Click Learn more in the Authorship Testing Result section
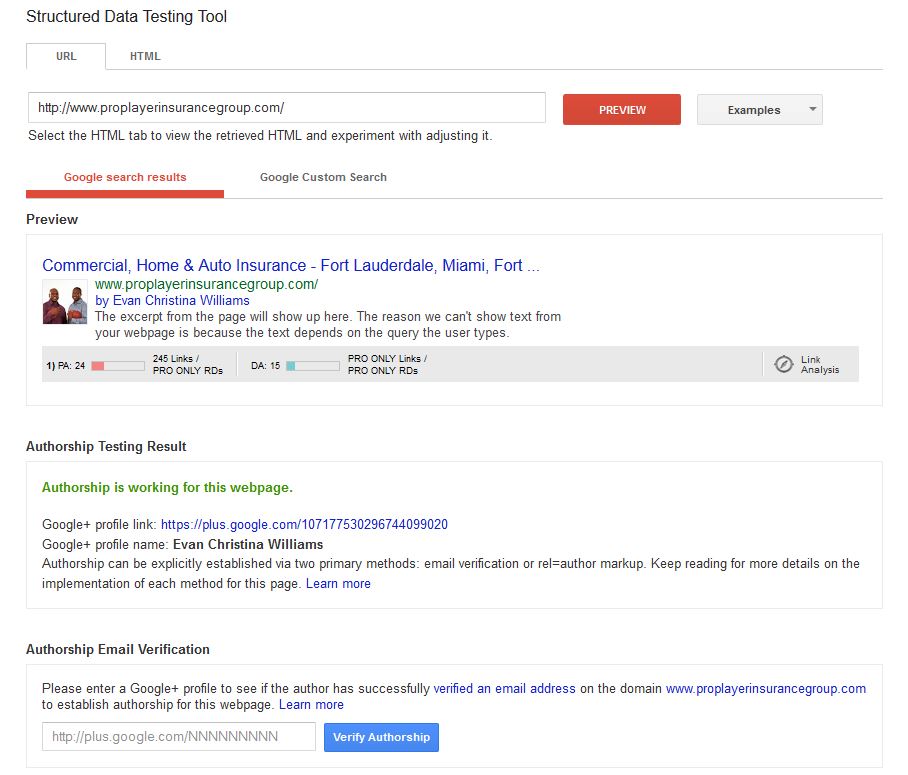 (x=338, y=584)
